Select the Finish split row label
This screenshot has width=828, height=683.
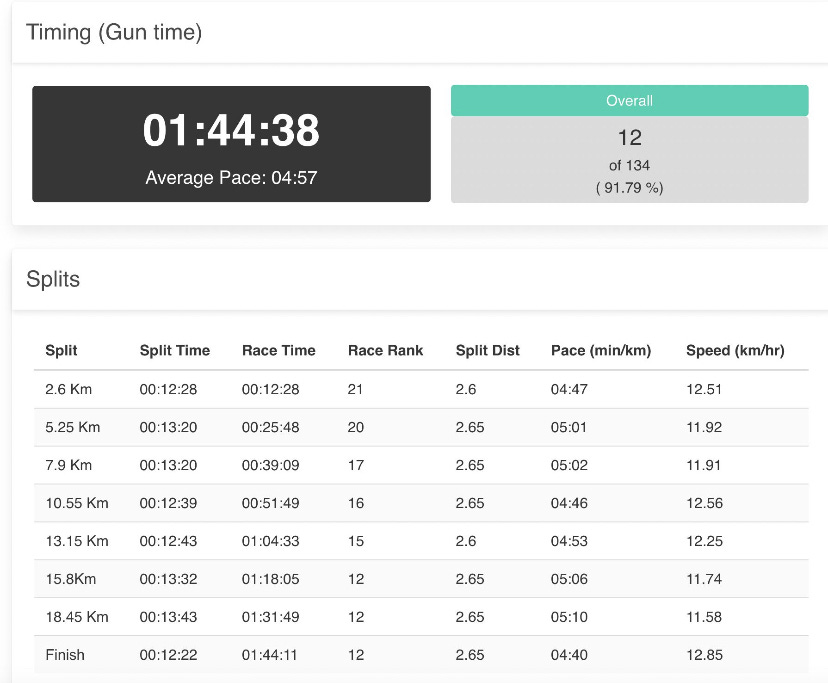pyautogui.click(x=65, y=656)
